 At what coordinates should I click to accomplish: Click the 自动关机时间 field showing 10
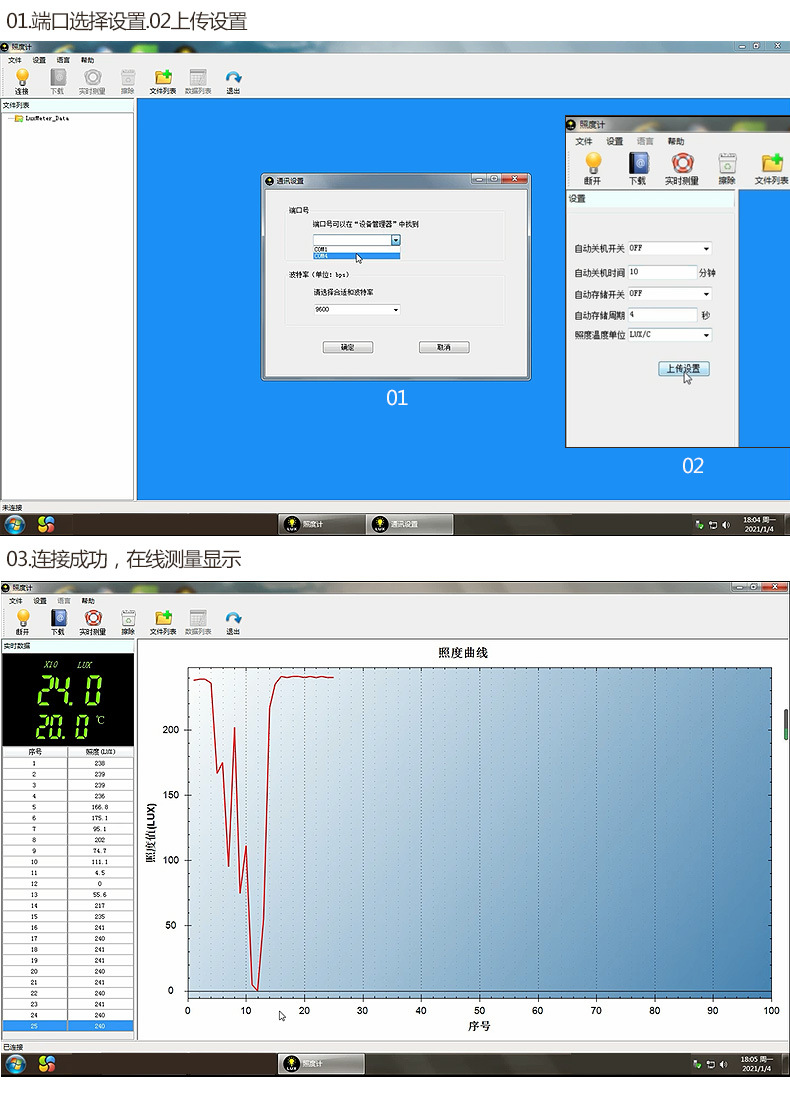tap(662, 272)
